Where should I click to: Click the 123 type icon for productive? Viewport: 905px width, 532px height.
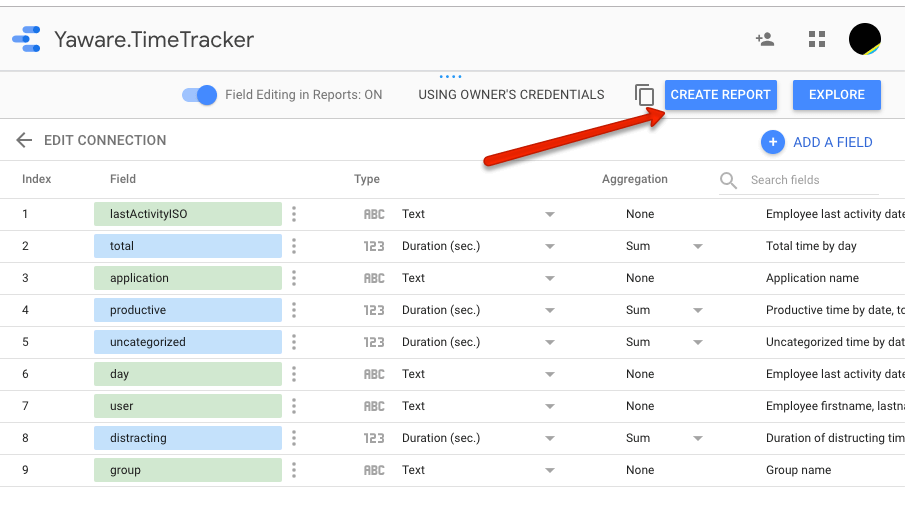(x=374, y=310)
